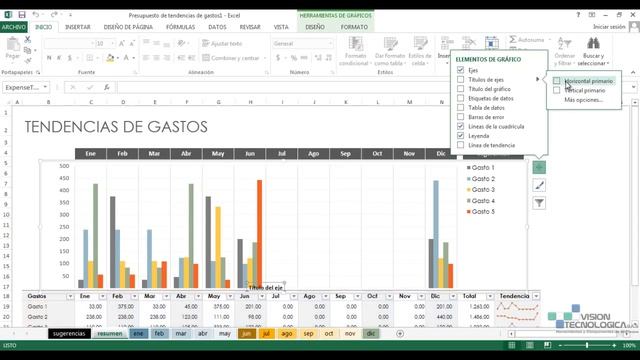The image size is (640, 360).
Task: Check the Barras de error checkbox
Action: tap(460, 117)
